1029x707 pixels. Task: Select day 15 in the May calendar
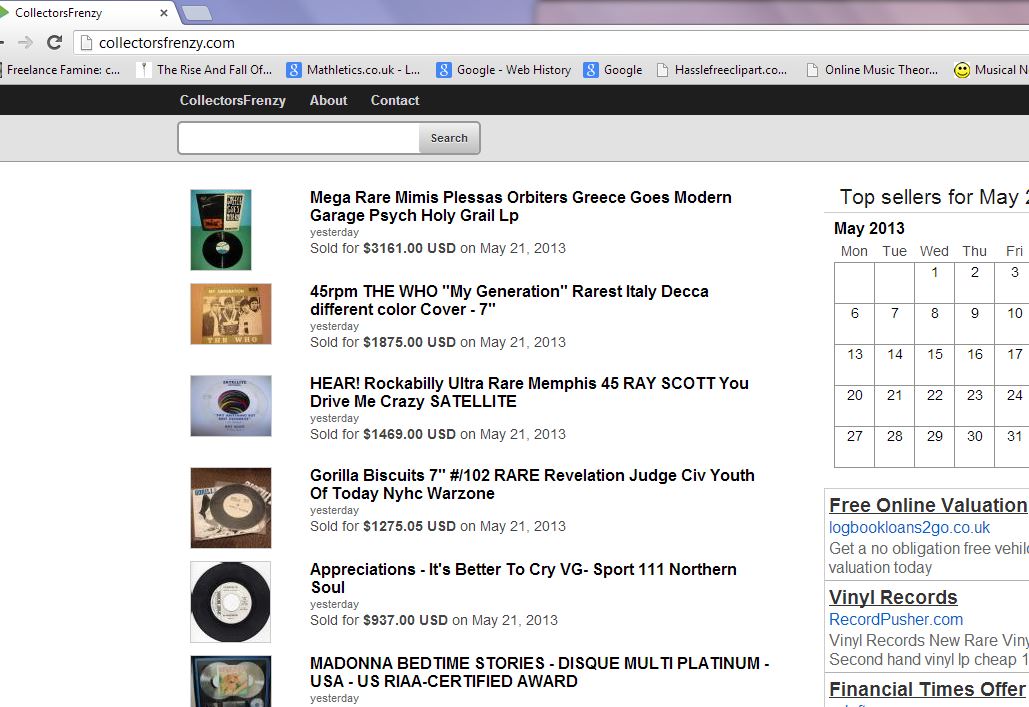[x=934, y=364]
